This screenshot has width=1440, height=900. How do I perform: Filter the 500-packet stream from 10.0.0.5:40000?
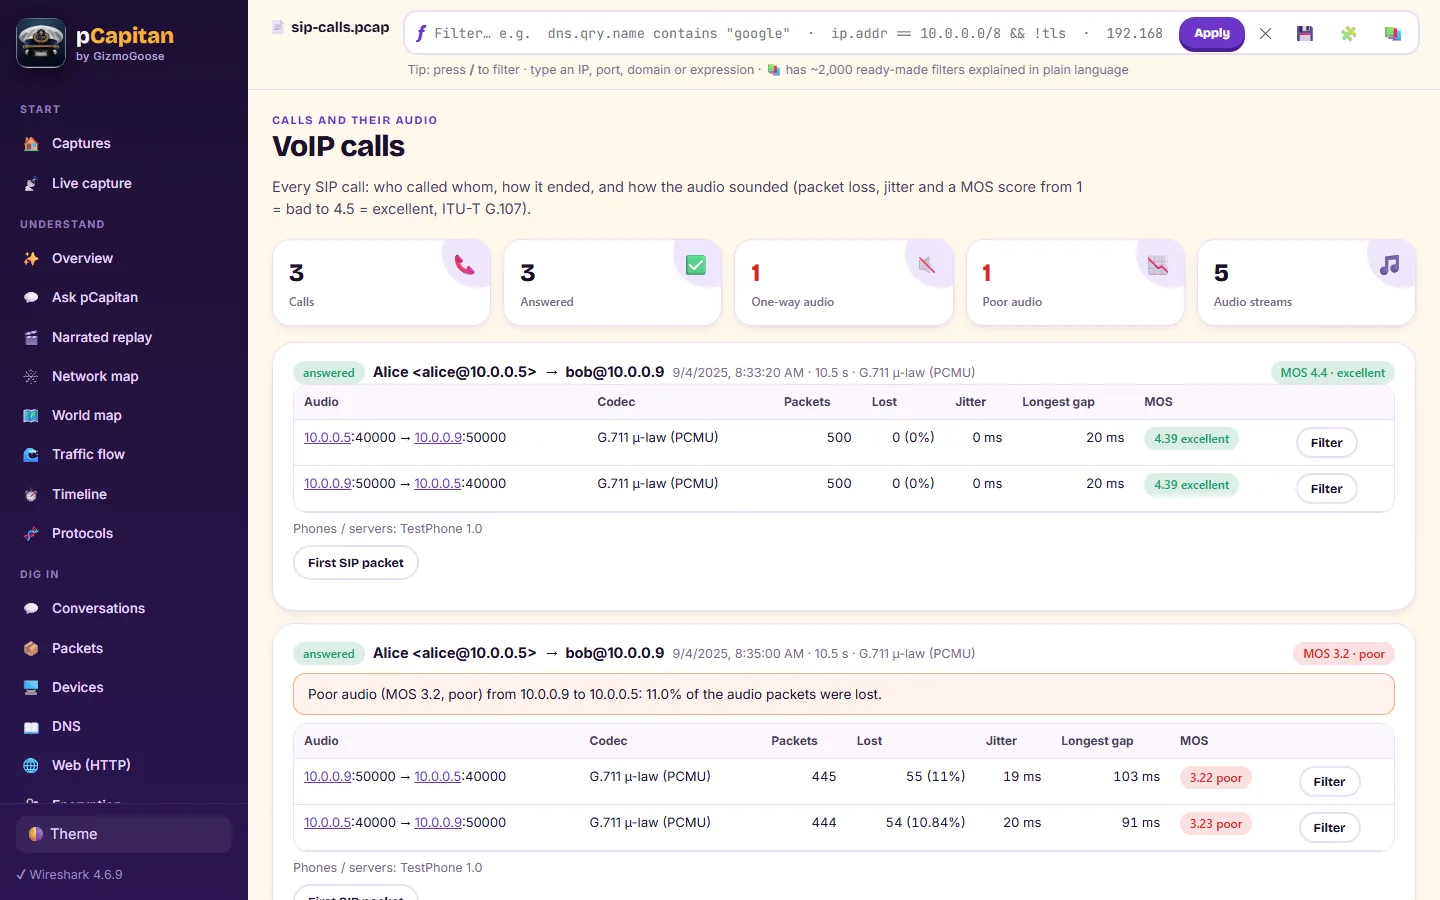coord(1327,443)
